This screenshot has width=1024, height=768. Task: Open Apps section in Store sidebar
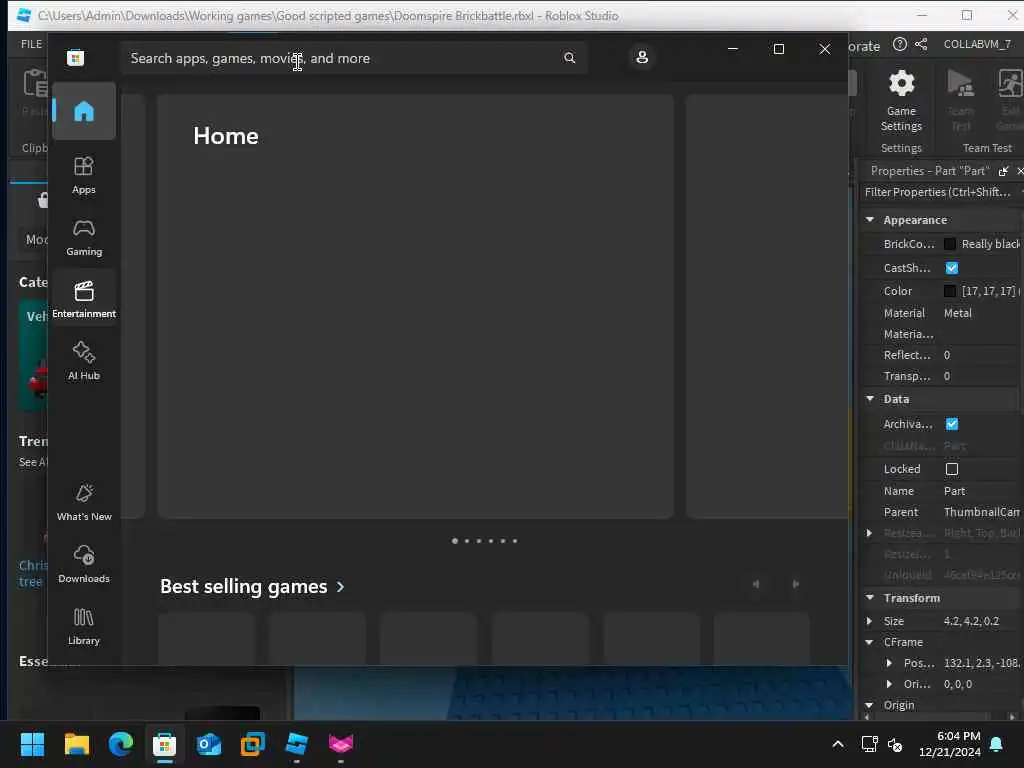(x=84, y=176)
